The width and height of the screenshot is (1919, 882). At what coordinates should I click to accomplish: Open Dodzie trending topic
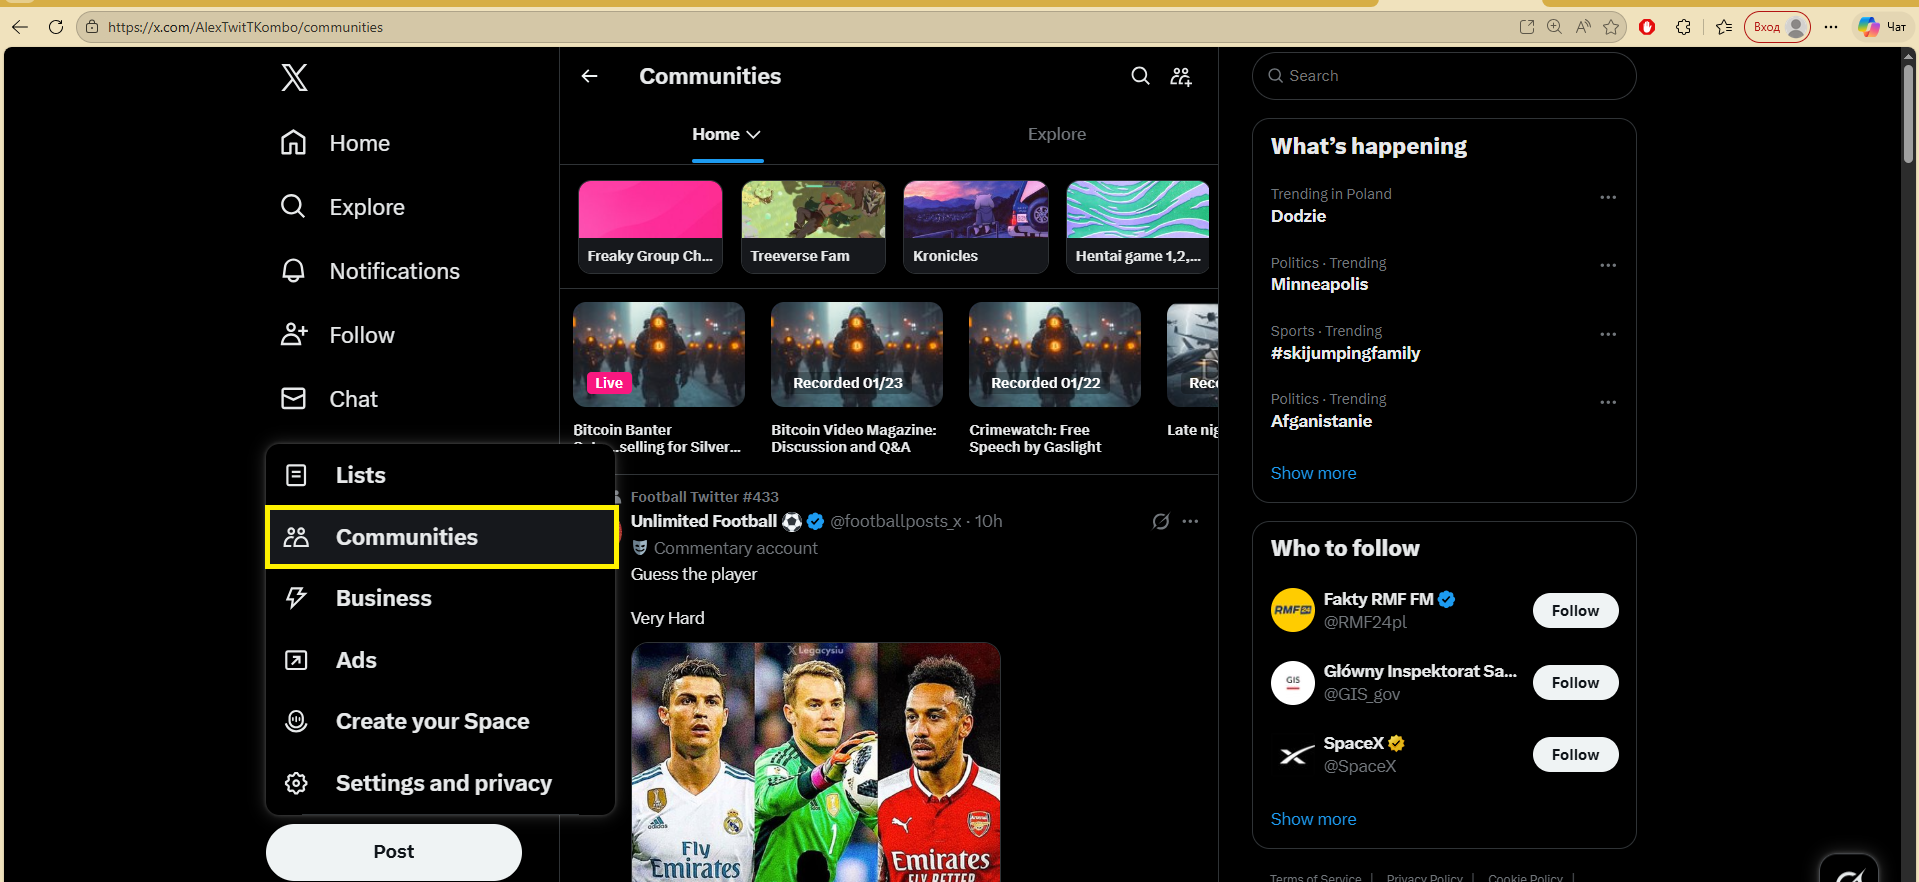pyautogui.click(x=1298, y=216)
